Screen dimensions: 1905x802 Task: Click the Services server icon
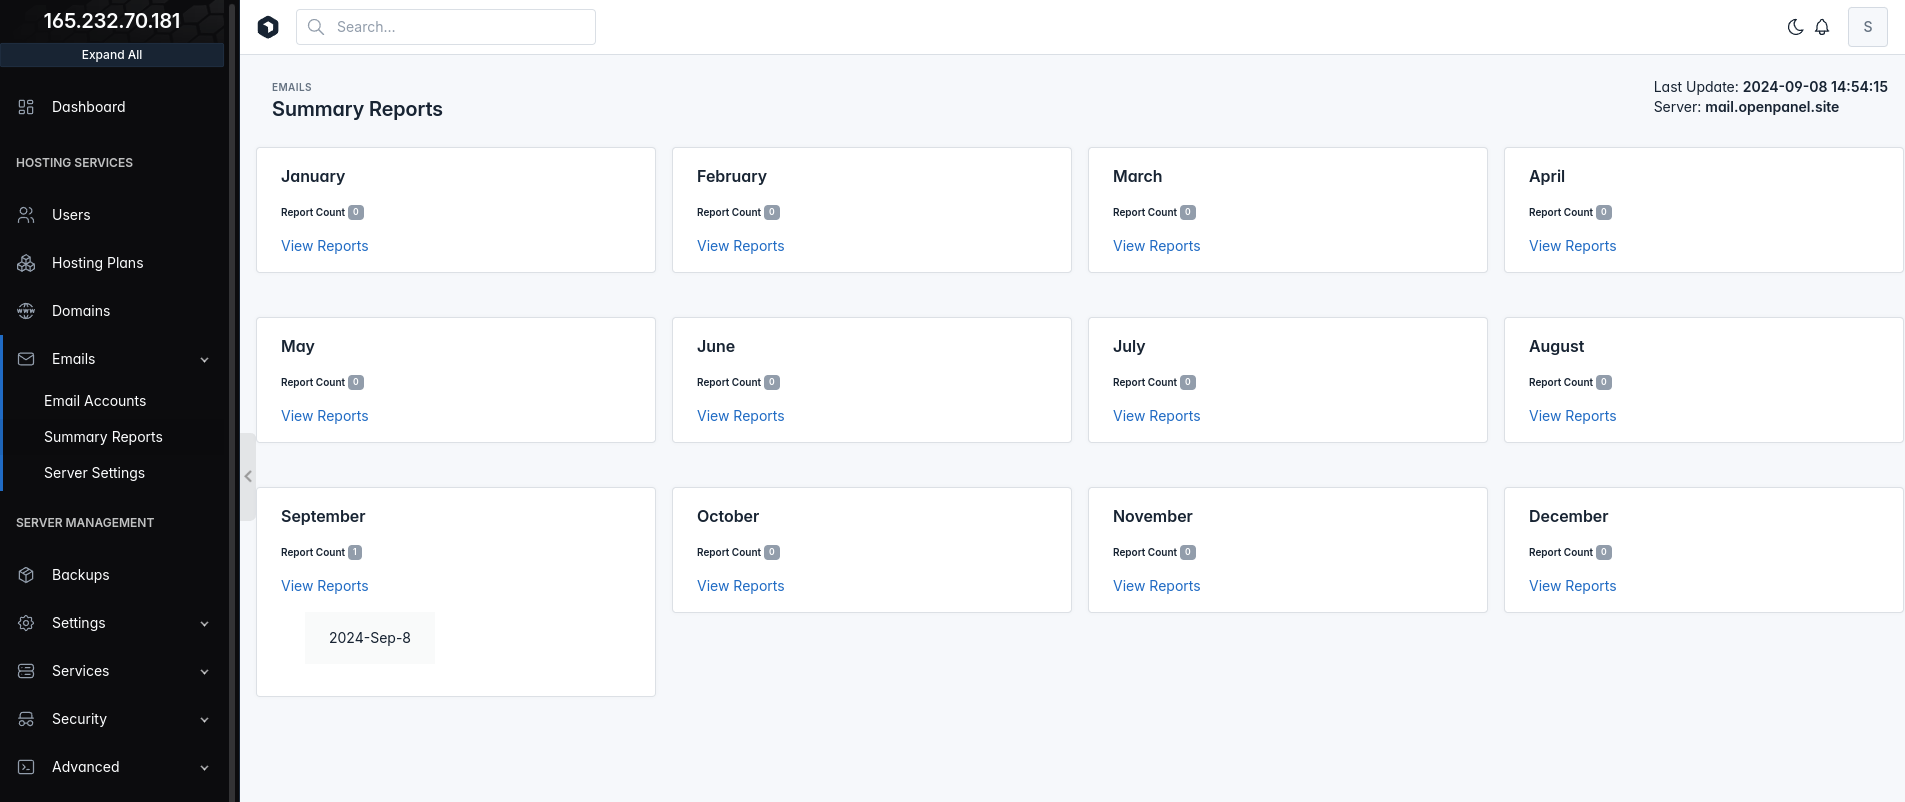[26, 671]
